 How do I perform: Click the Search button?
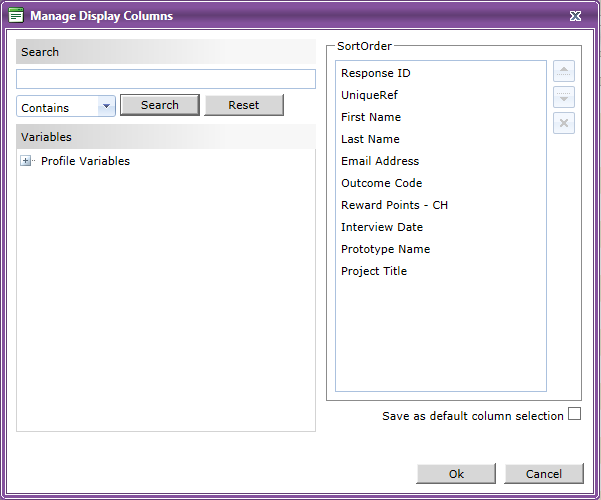(160, 105)
